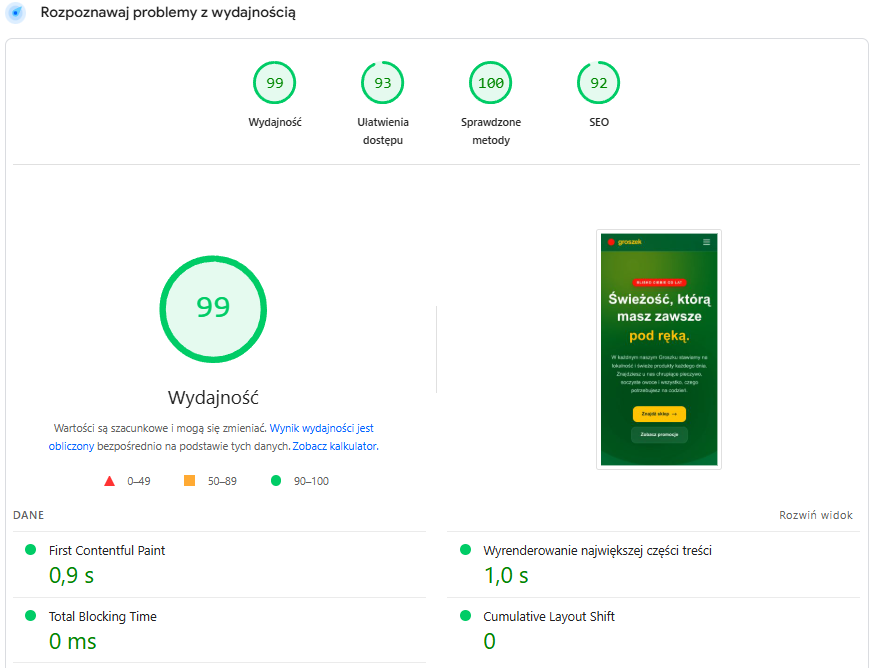875x668 pixels.
Task: Click the groszek mobile page screenshot thumbnail
Action: [x=659, y=349]
